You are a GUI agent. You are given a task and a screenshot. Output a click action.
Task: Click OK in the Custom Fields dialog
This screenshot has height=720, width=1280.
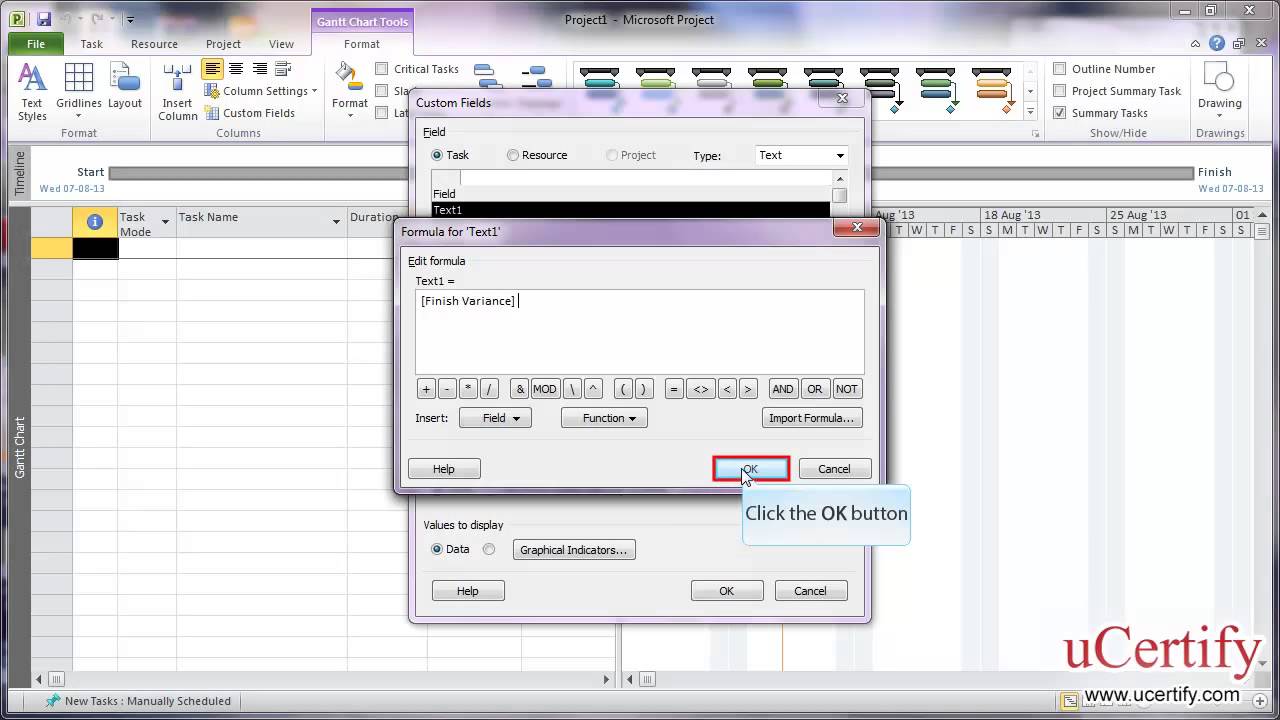click(727, 591)
